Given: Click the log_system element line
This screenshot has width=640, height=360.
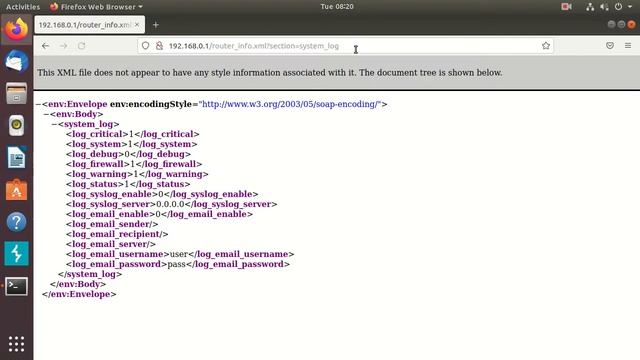Looking at the screenshot, I should [131, 144].
